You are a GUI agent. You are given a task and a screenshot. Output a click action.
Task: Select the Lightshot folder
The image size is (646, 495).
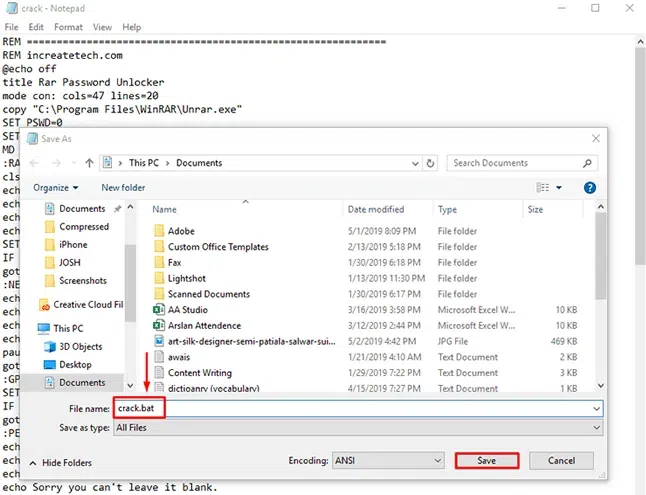(x=179, y=278)
